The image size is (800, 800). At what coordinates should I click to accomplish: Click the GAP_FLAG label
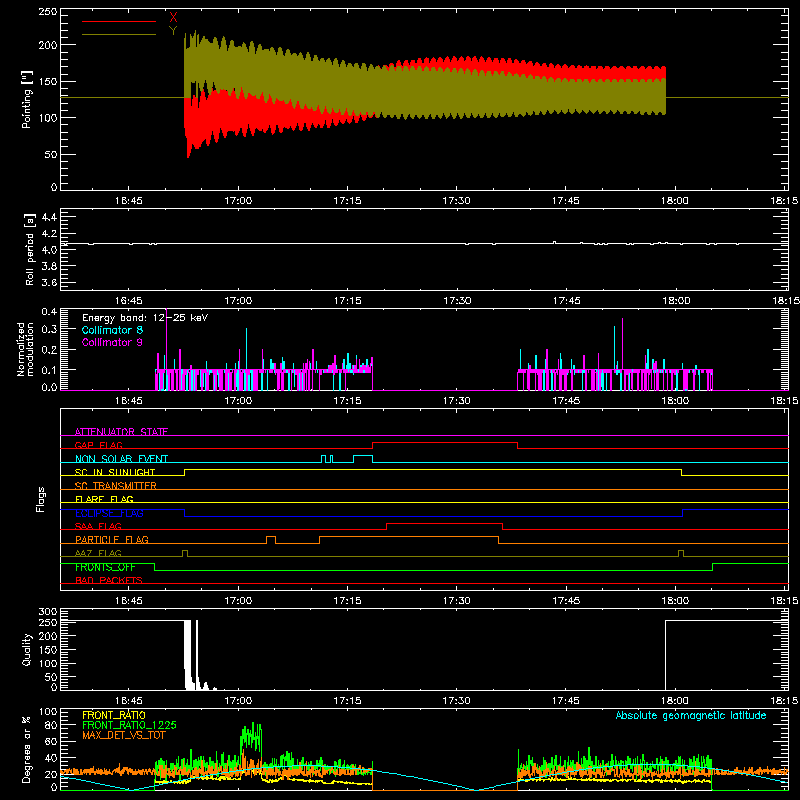[x=98, y=445]
